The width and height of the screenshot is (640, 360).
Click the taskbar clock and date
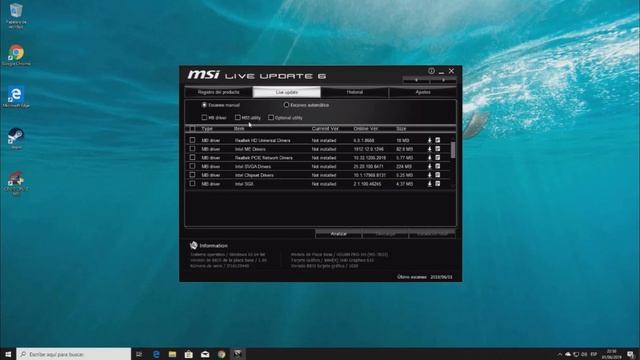tap(611, 354)
